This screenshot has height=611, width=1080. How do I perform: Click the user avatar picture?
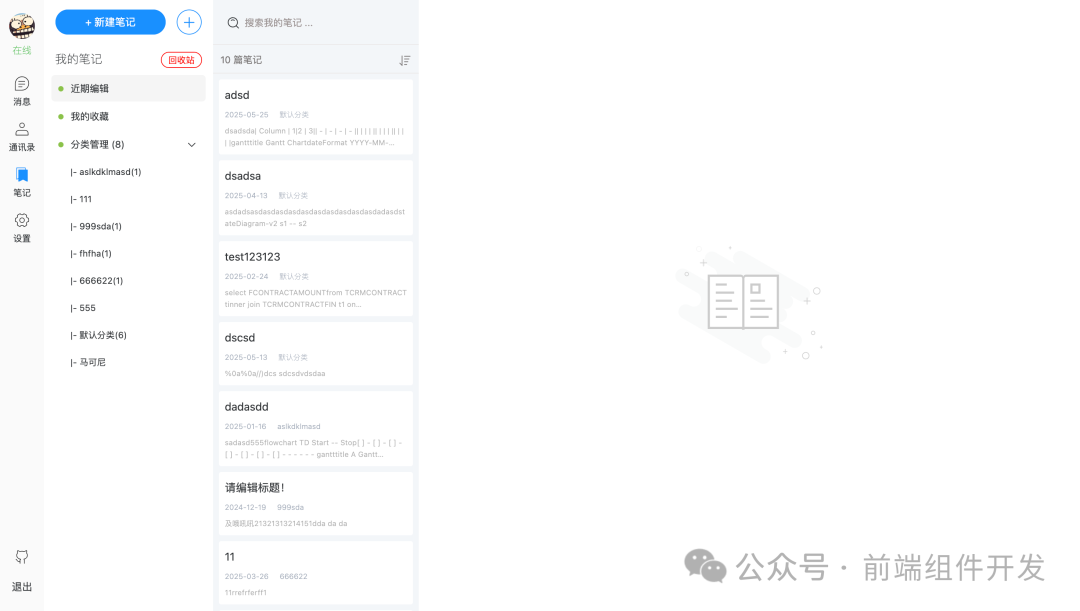(x=22, y=26)
